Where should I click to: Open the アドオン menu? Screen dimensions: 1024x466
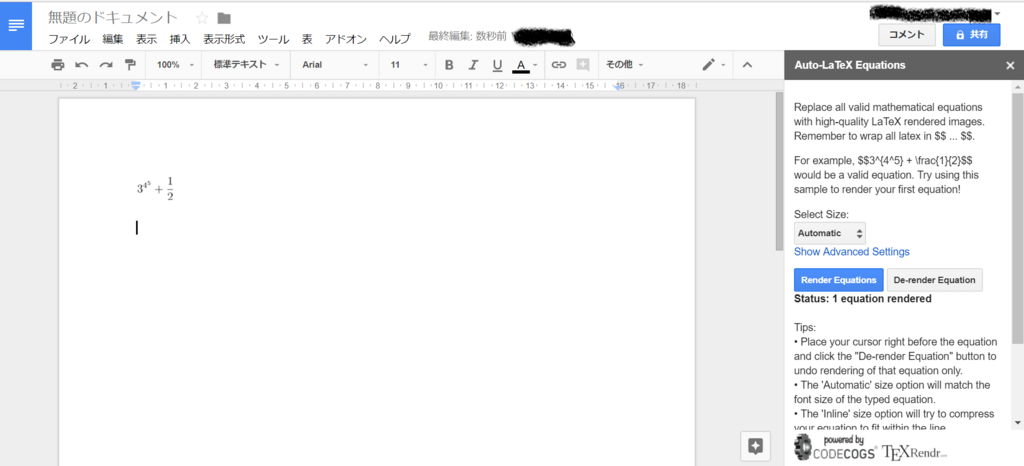pyautogui.click(x=346, y=39)
